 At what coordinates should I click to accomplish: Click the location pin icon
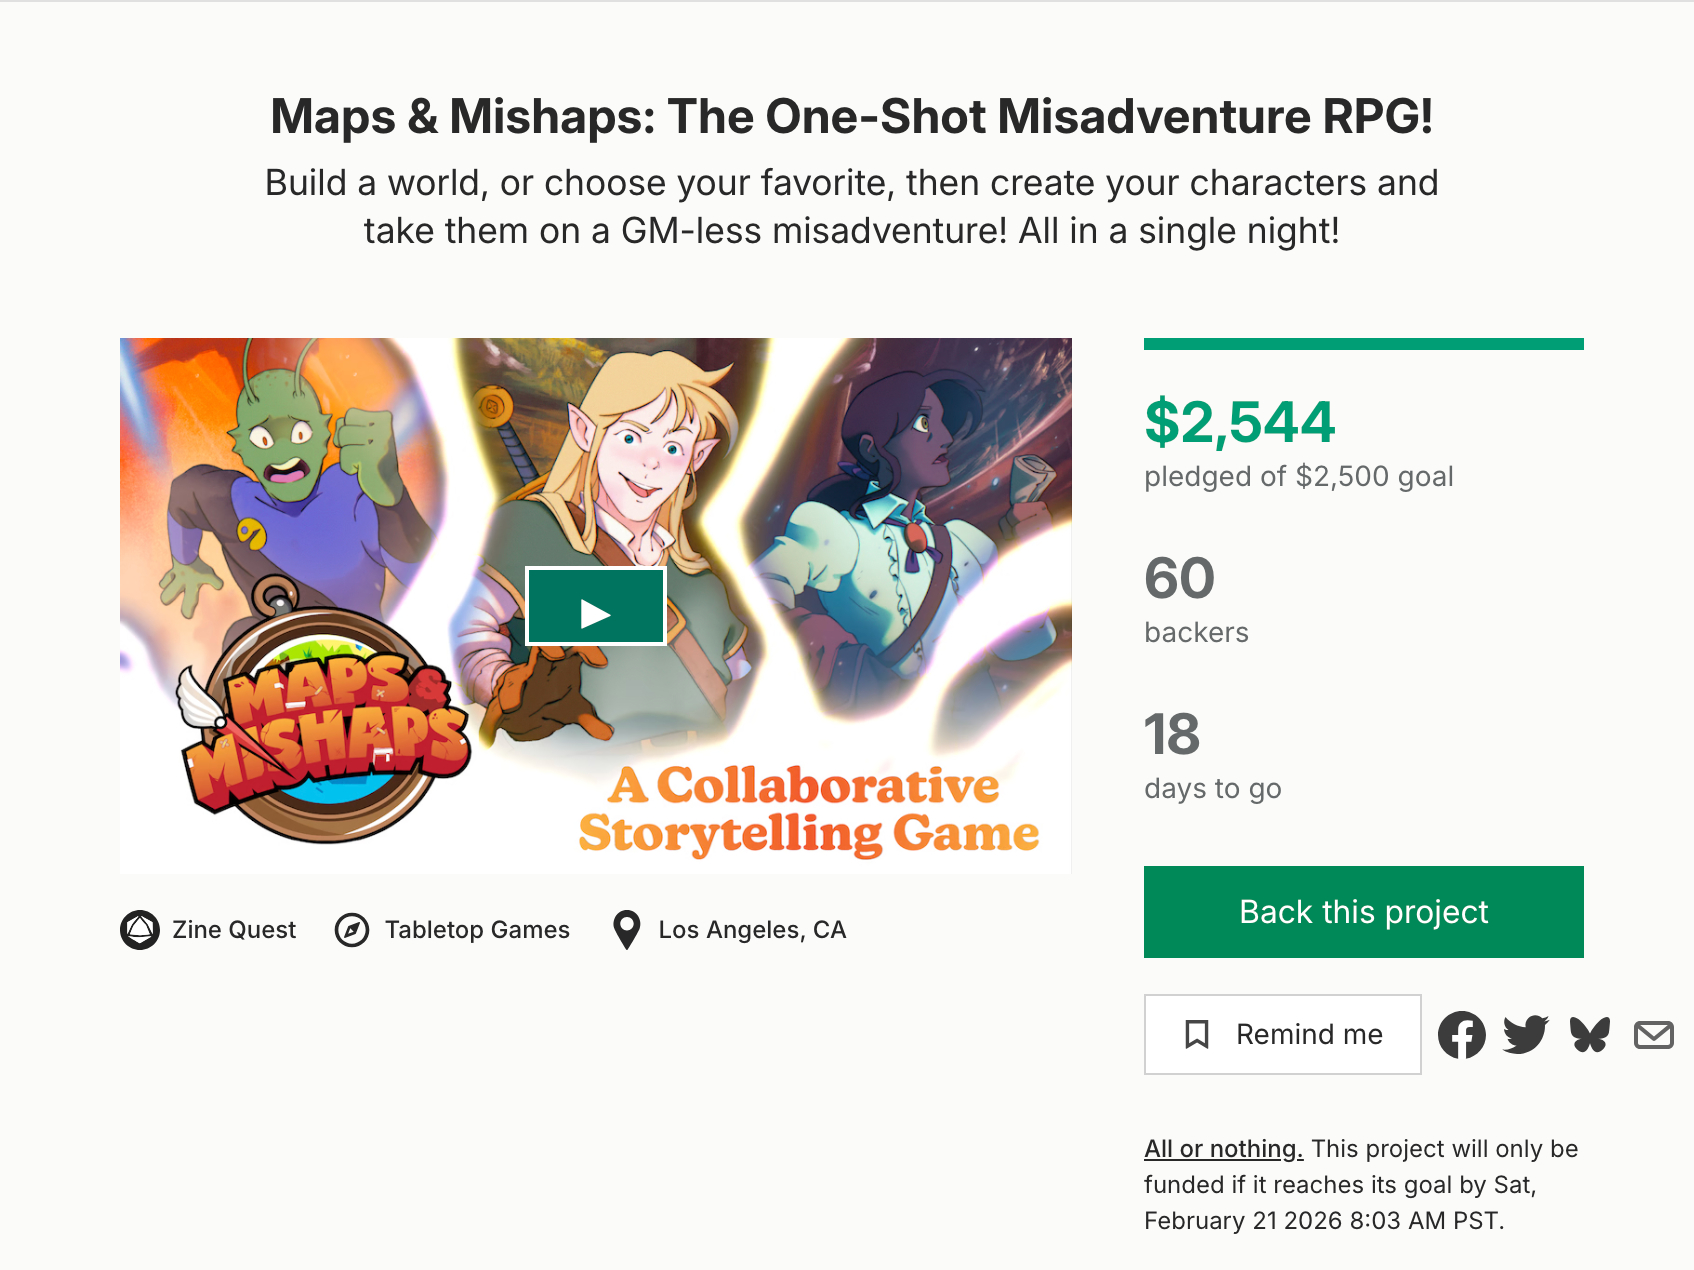tap(627, 930)
